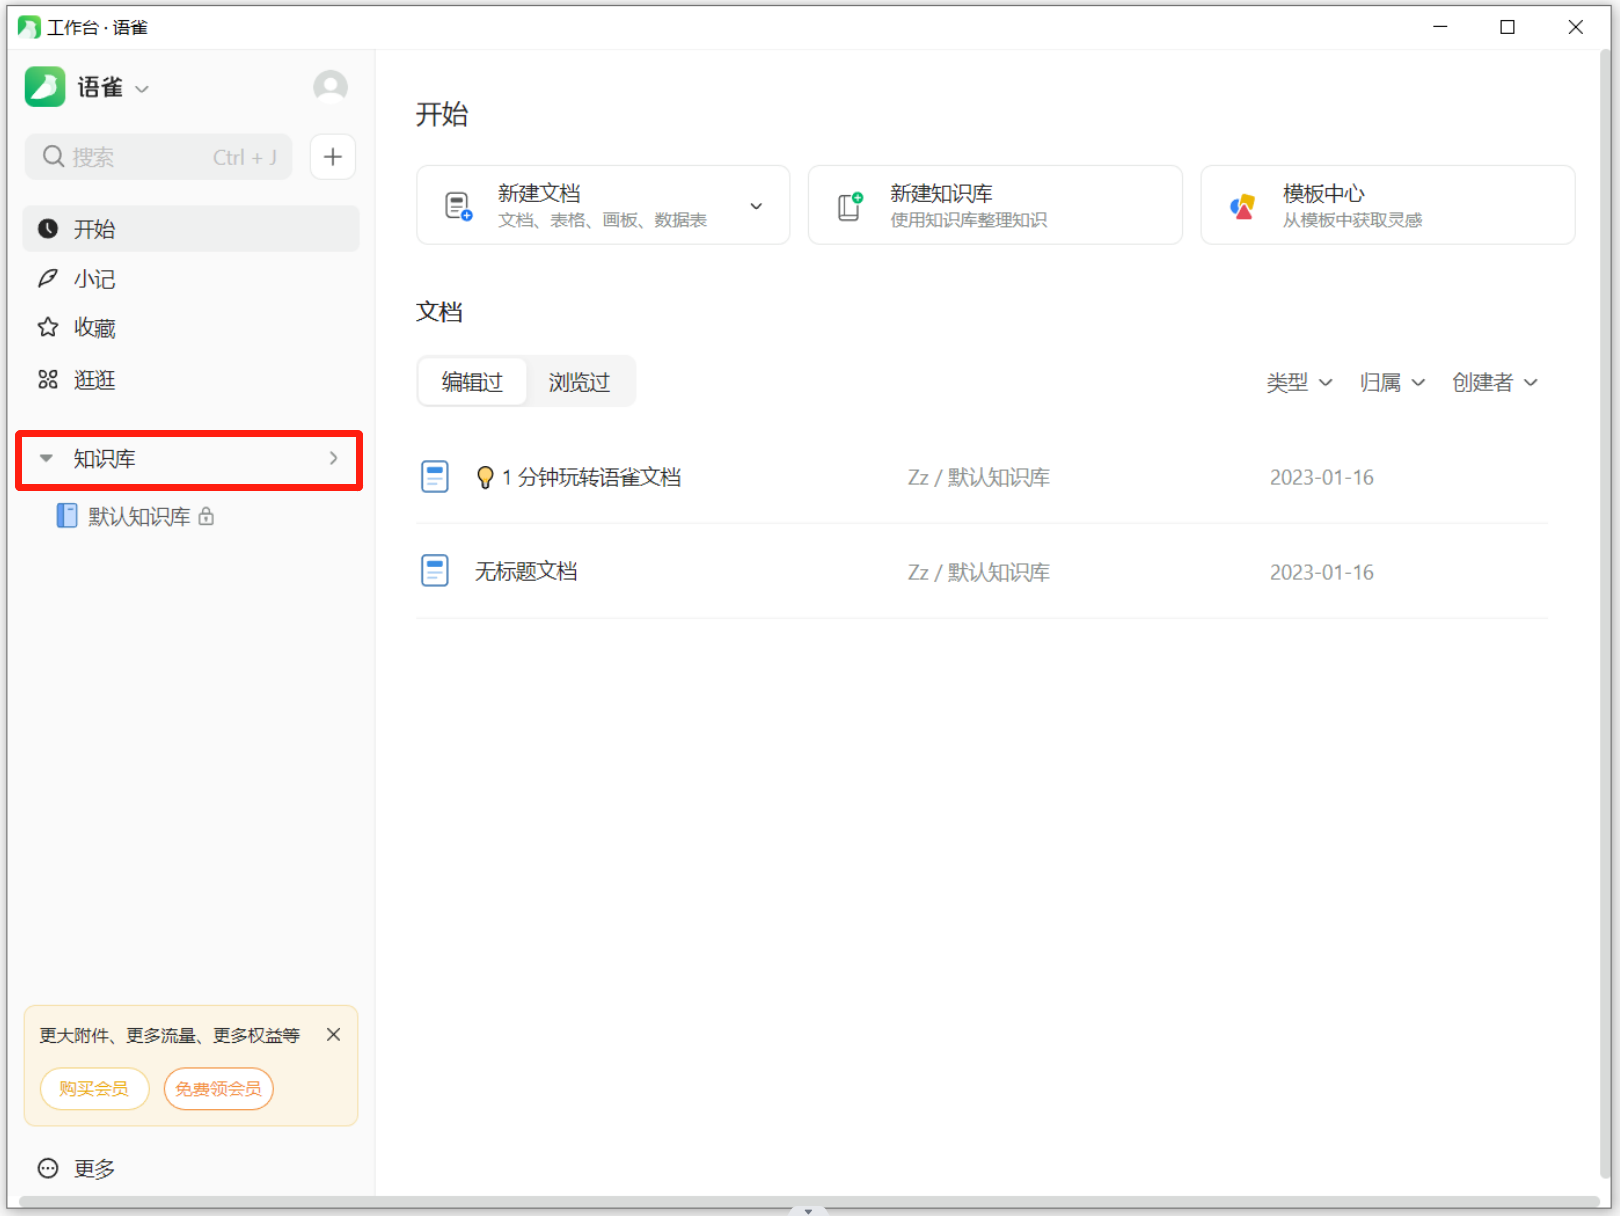The height and width of the screenshot is (1216, 1620).
Task: Click the vertical scrollbar on right edge
Action: click(1606, 615)
